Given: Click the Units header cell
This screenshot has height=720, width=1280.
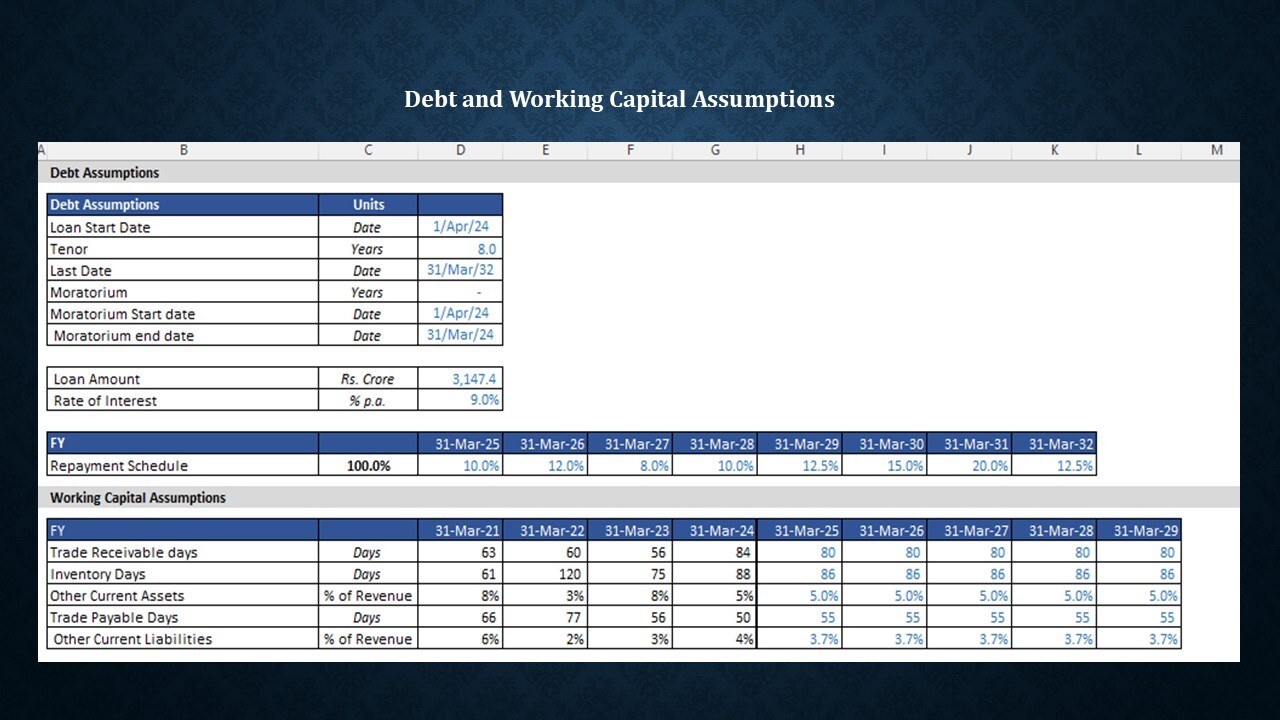Looking at the screenshot, I should [x=368, y=204].
